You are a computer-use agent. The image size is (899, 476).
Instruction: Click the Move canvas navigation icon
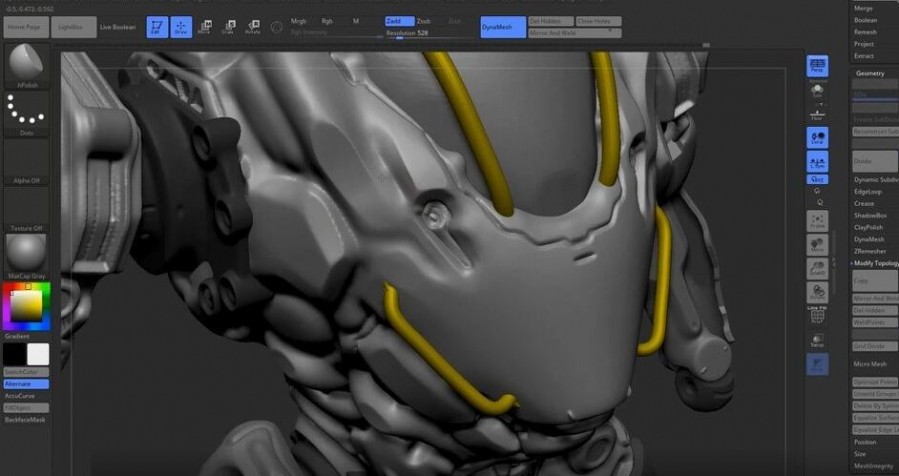click(817, 245)
